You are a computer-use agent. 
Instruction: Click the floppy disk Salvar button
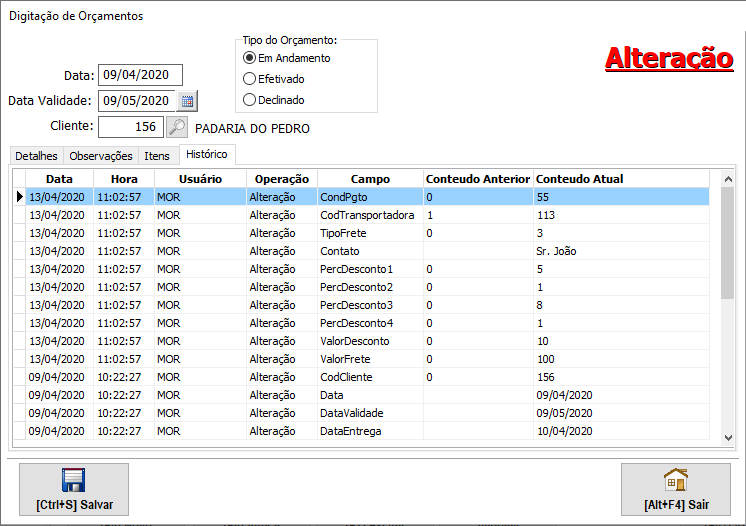pyautogui.click(x=74, y=489)
